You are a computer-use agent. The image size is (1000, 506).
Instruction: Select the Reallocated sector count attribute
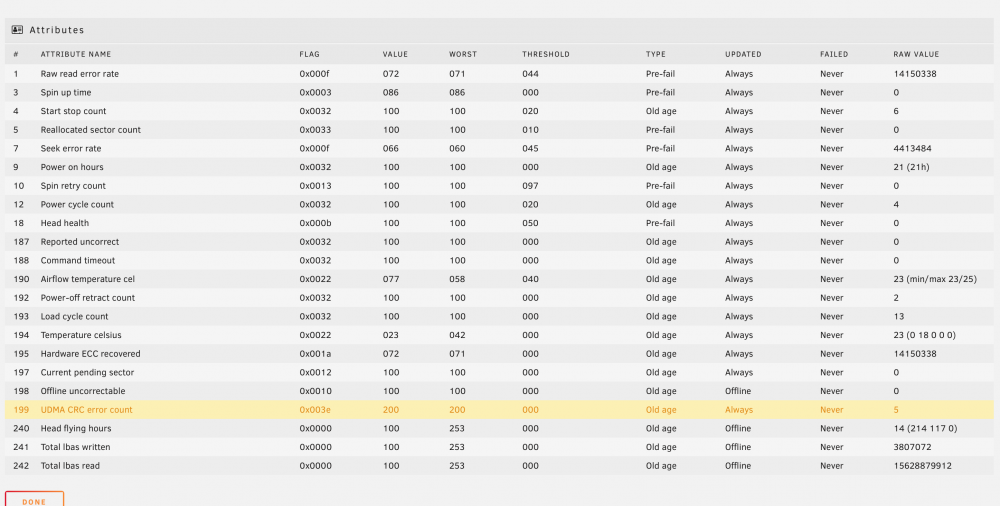91,130
